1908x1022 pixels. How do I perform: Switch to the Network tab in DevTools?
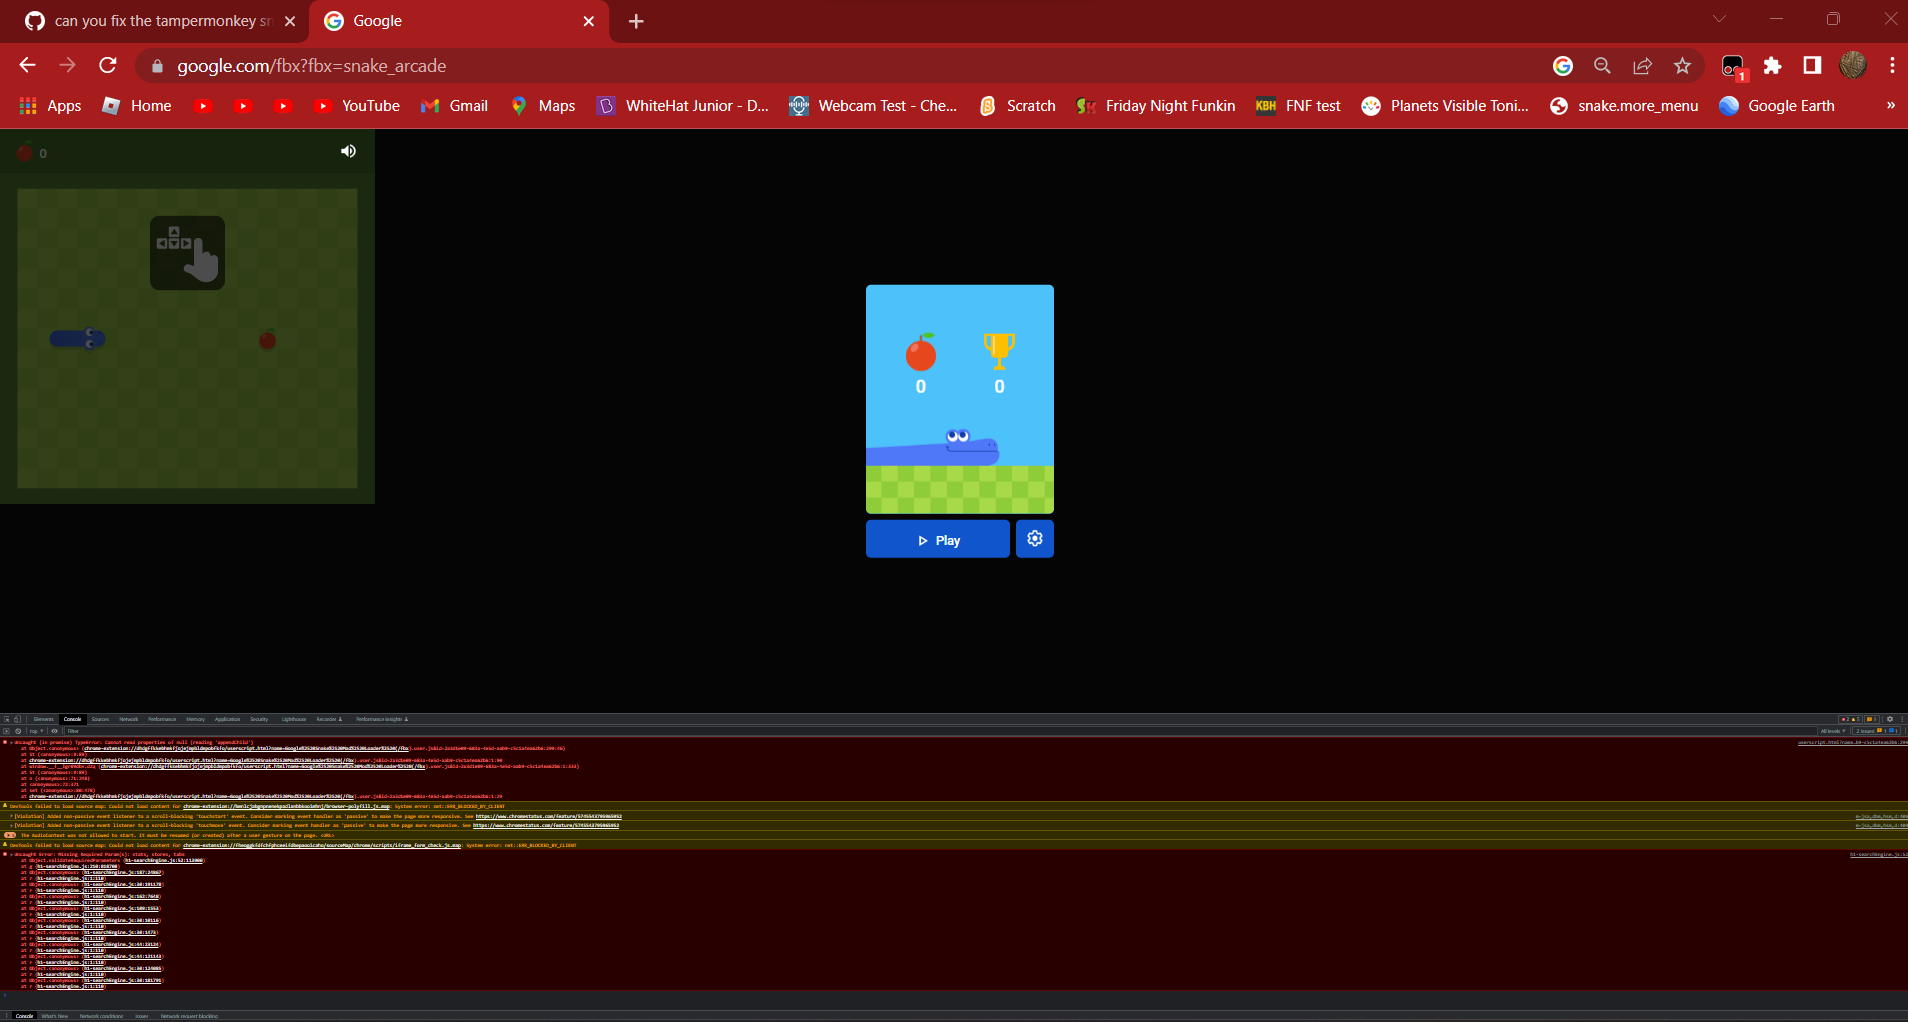click(128, 719)
